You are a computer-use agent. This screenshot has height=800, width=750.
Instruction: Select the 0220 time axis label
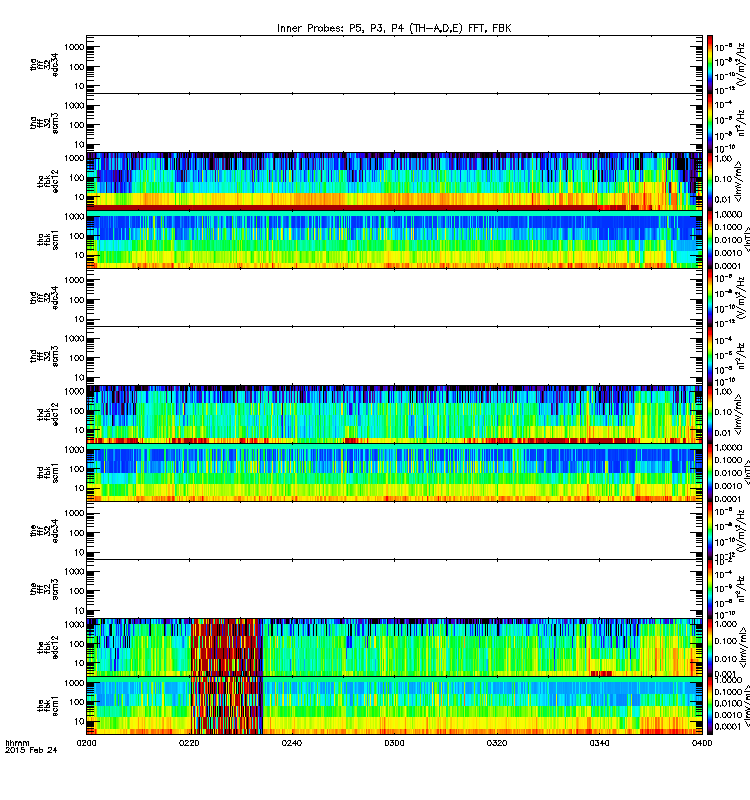click(x=189, y=743)
